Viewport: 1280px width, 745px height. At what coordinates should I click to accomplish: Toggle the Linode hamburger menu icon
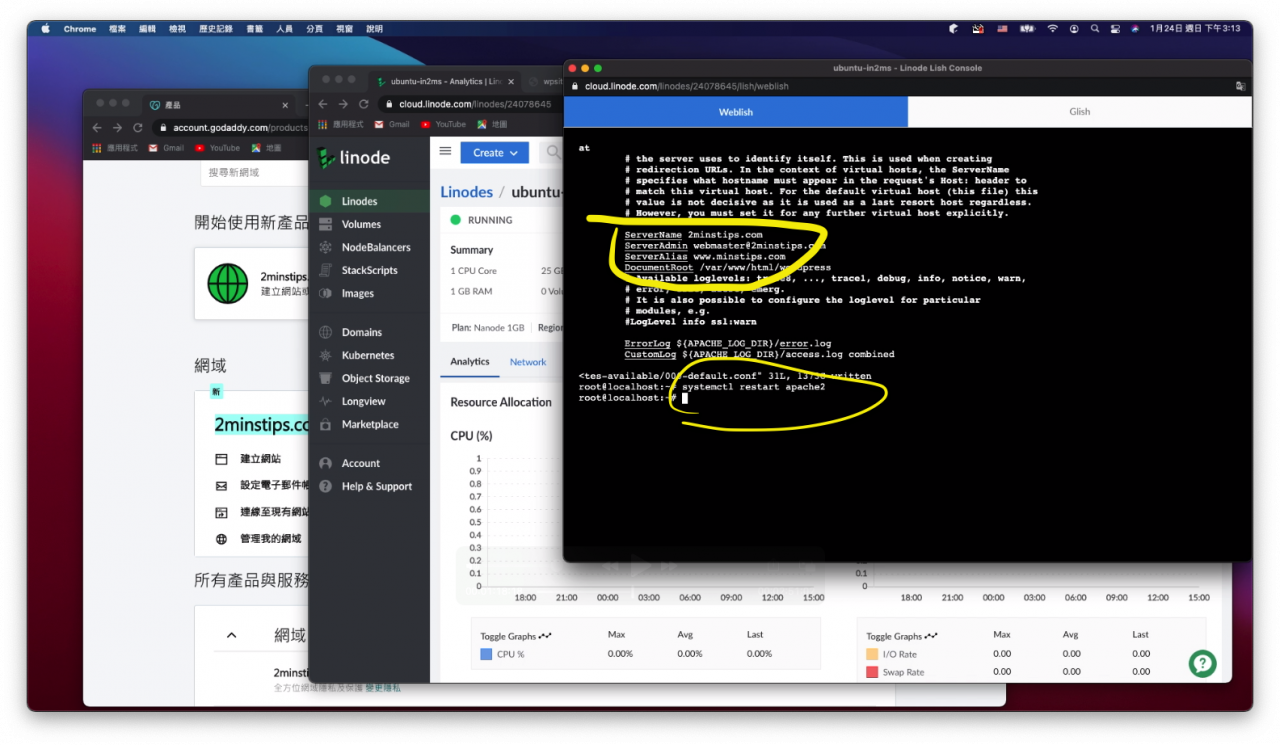(x=445, y=152)
